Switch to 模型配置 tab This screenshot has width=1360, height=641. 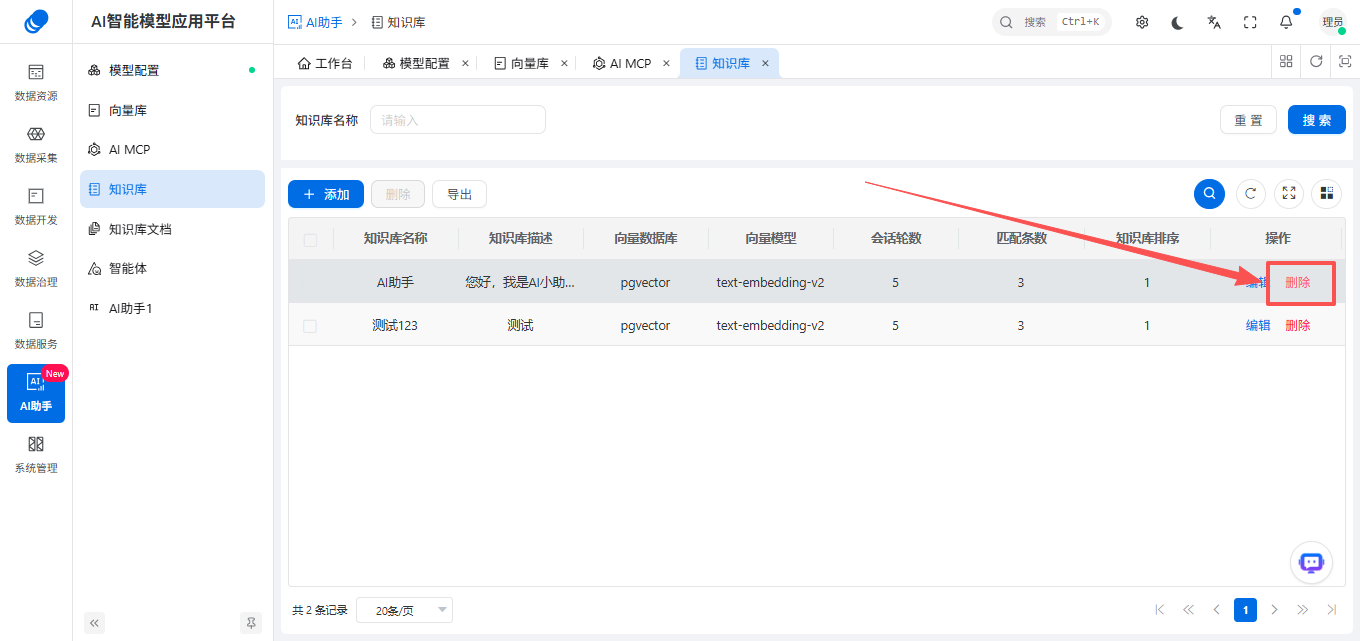(417, 63)
